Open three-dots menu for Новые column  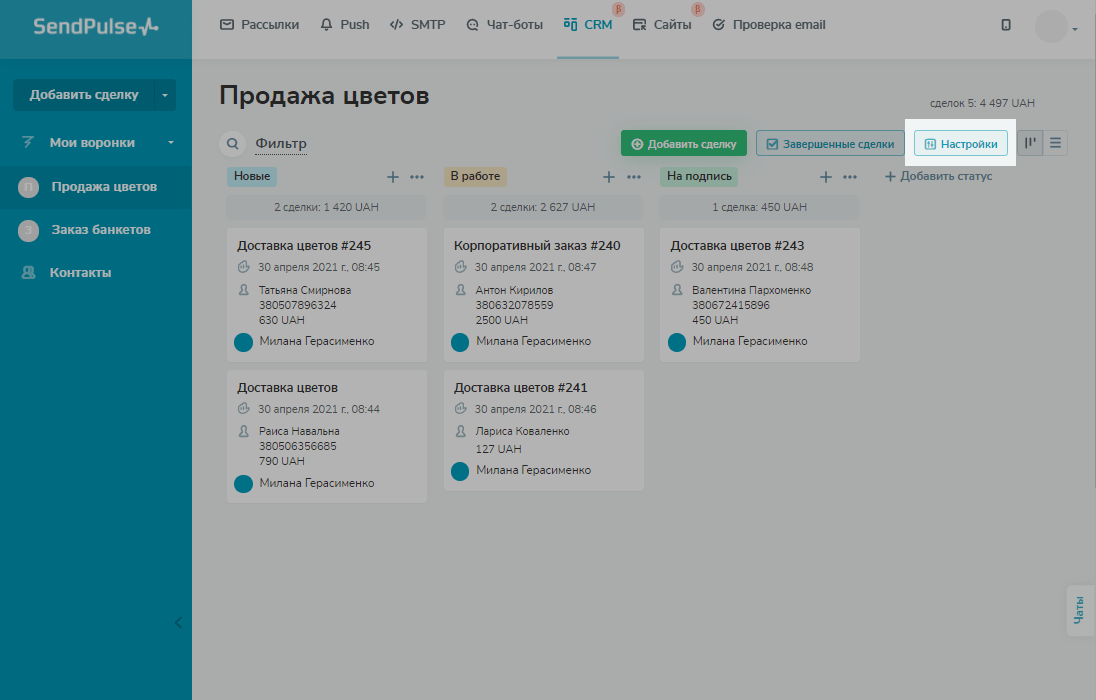pos(417,177)
